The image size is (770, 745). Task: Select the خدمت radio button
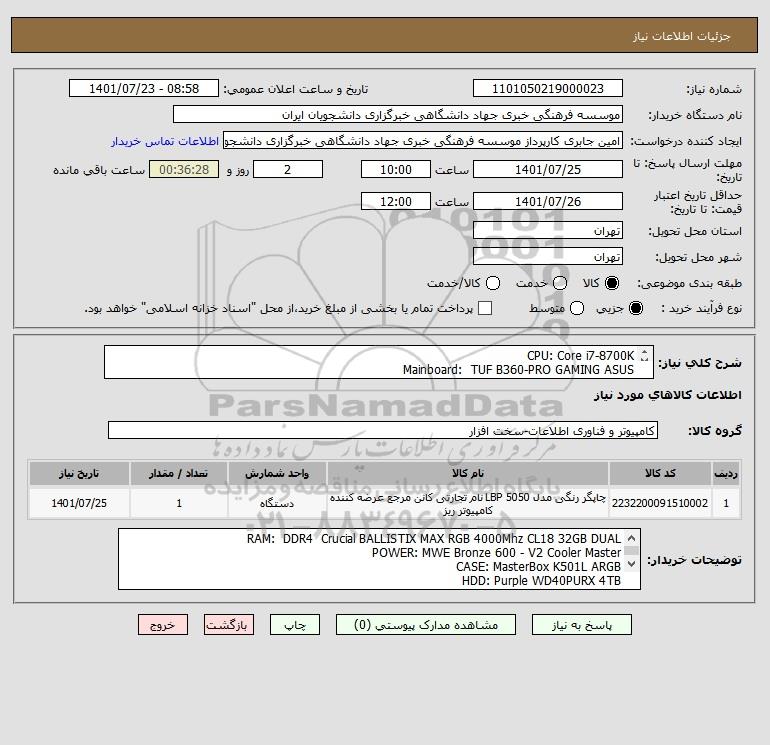coord(560,283)
